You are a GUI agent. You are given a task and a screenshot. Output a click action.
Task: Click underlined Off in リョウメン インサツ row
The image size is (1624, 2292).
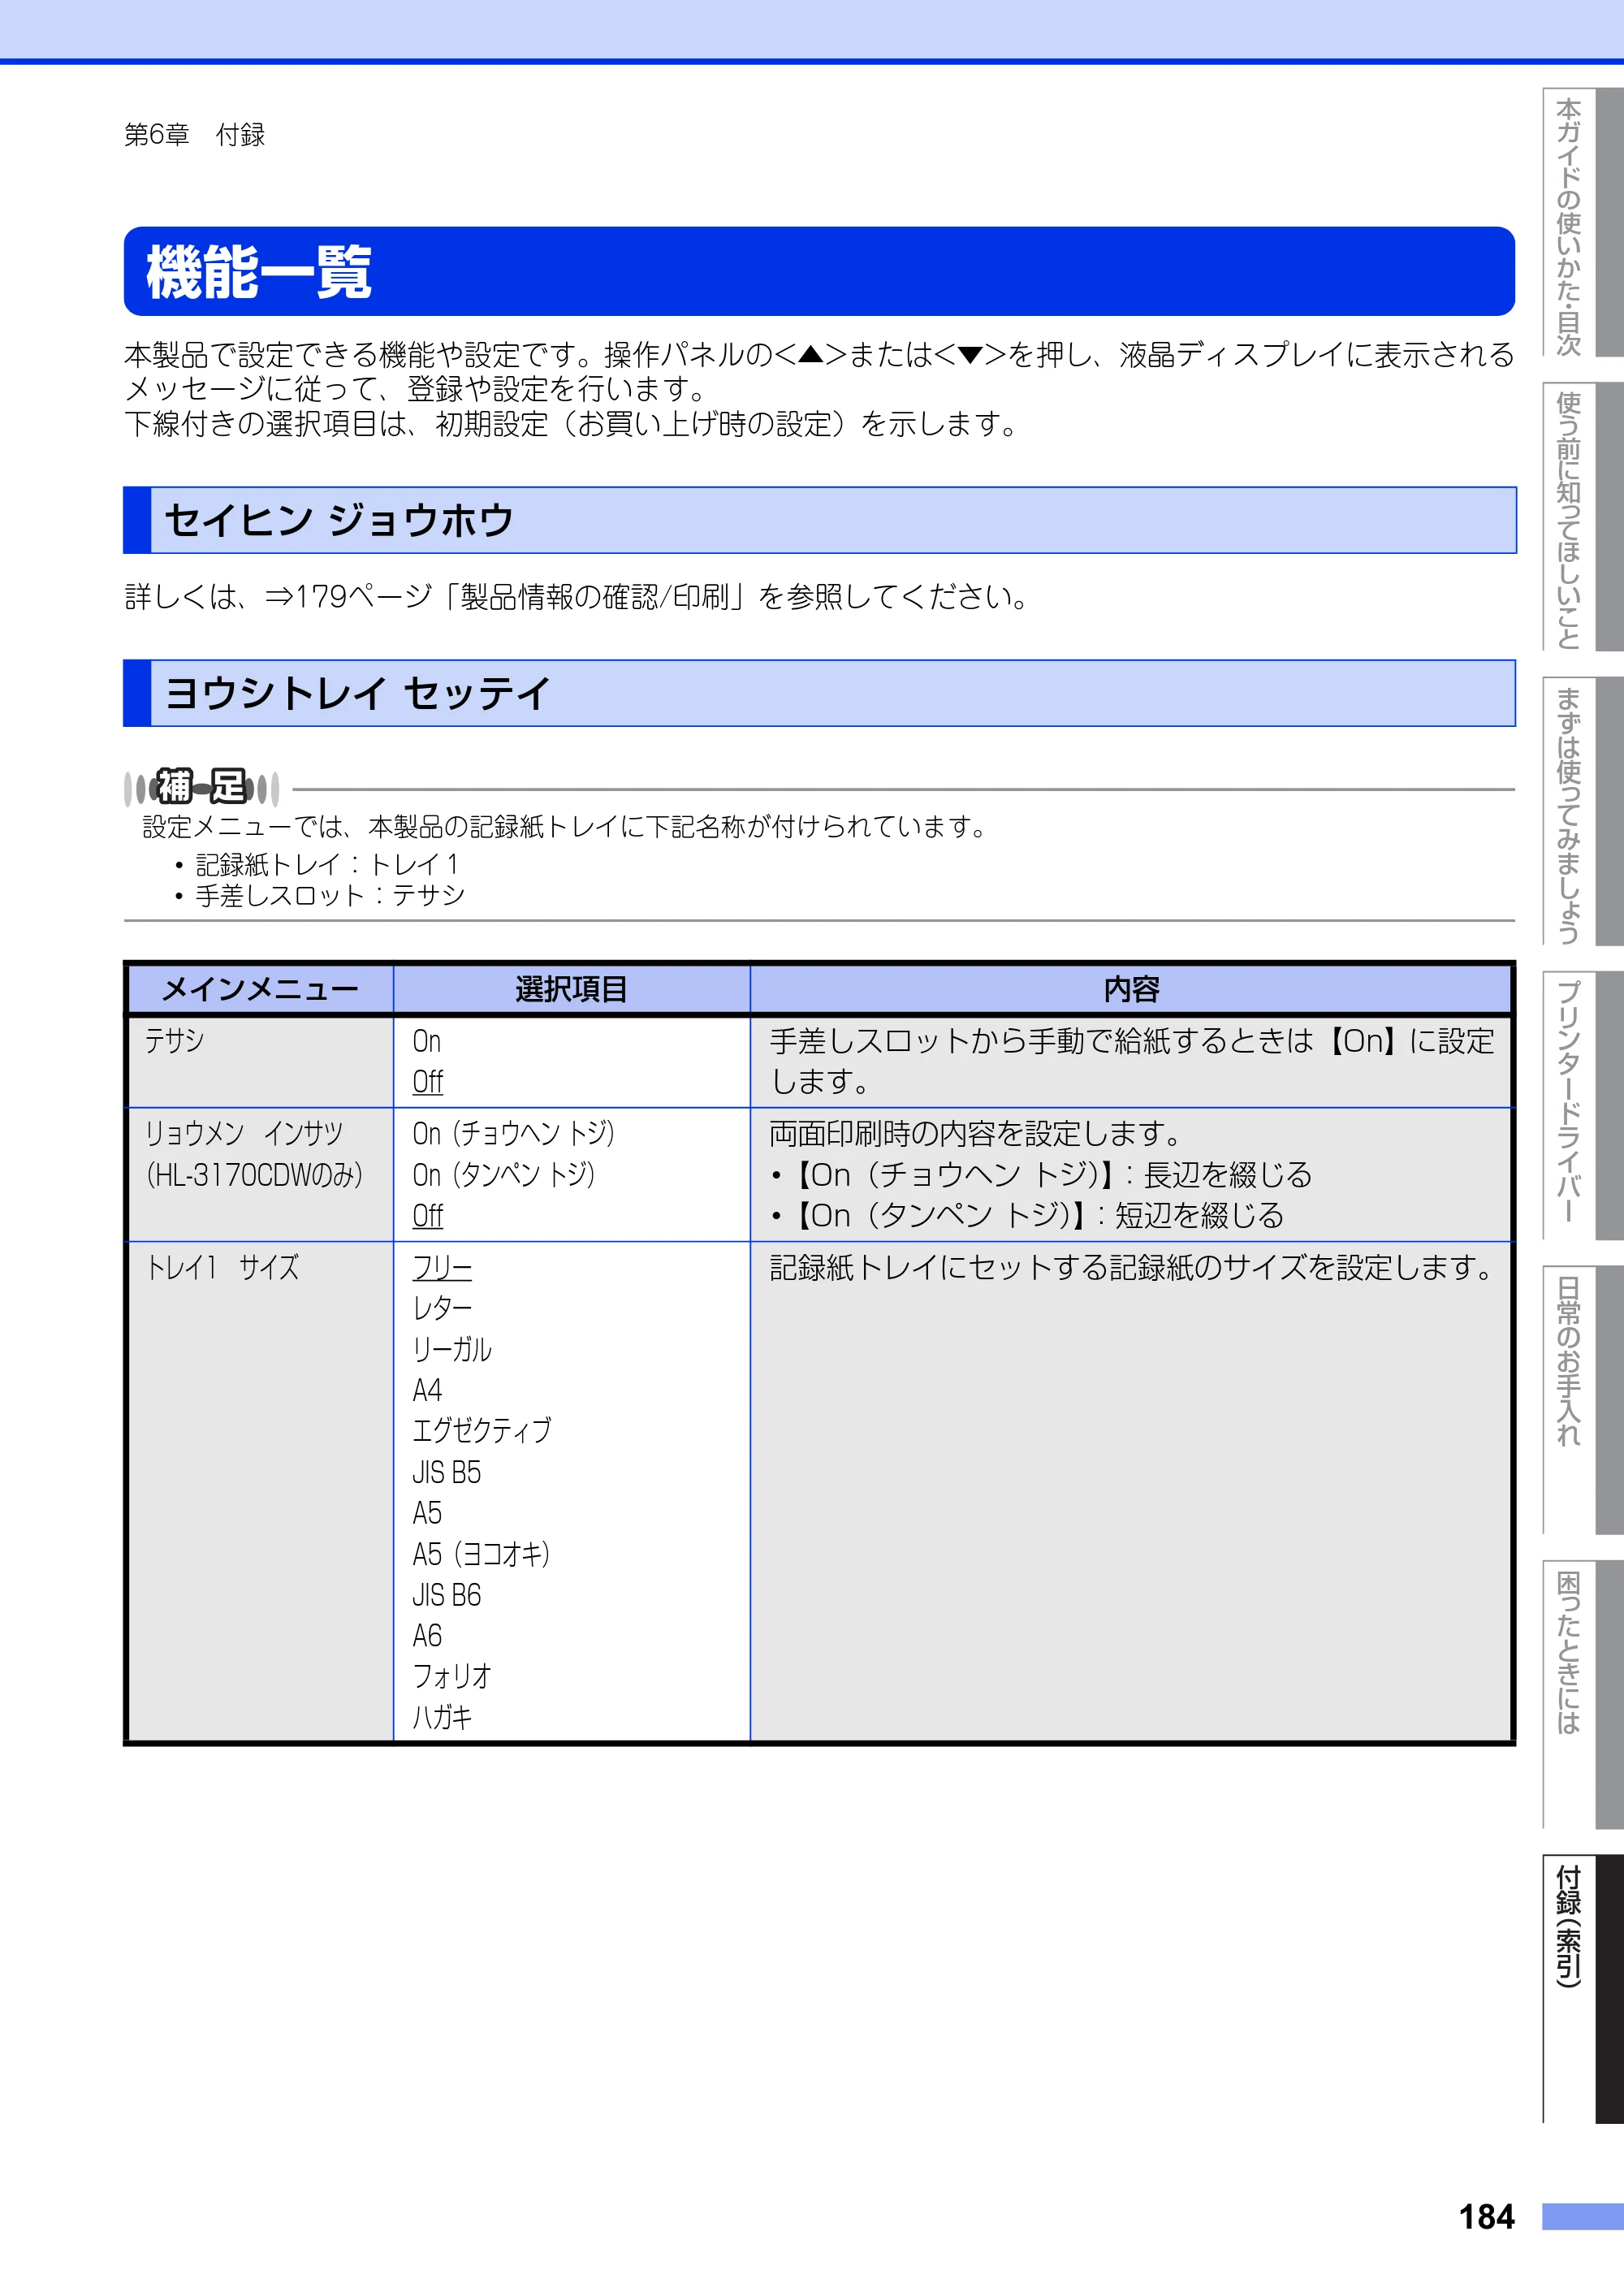428,1216
